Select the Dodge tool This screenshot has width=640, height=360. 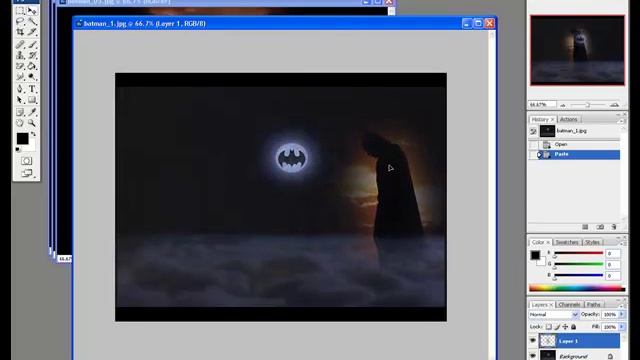(32, 77)
